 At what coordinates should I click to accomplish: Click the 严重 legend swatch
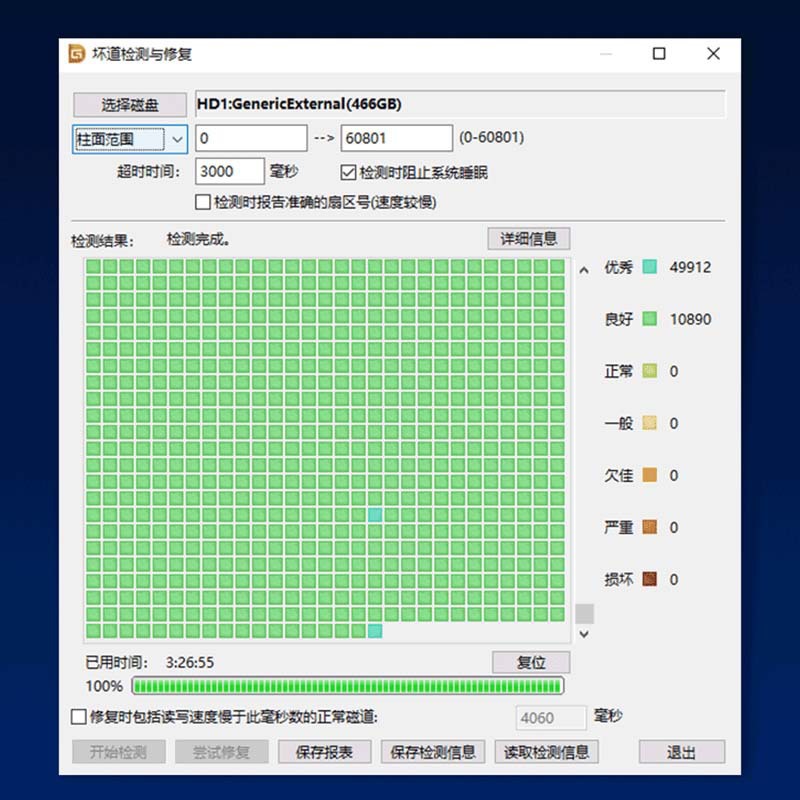tap(651, 527)
